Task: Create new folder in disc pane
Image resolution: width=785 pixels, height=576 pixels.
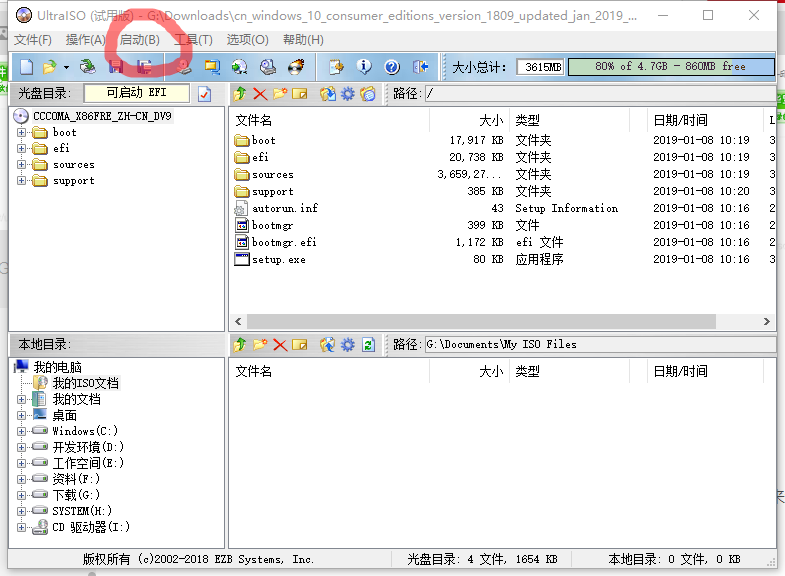Action: [x=280, y=94]
